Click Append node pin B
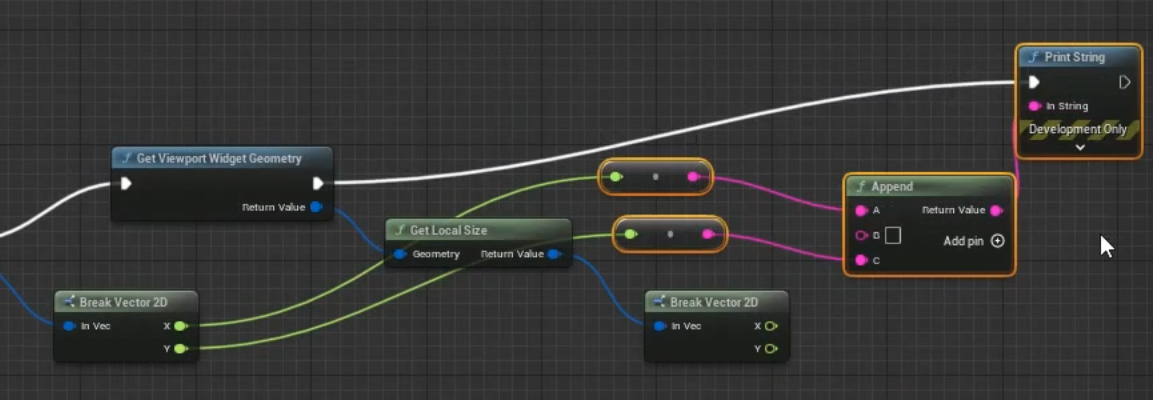This screenshot has width=1153, height=400. pos(861,235)
